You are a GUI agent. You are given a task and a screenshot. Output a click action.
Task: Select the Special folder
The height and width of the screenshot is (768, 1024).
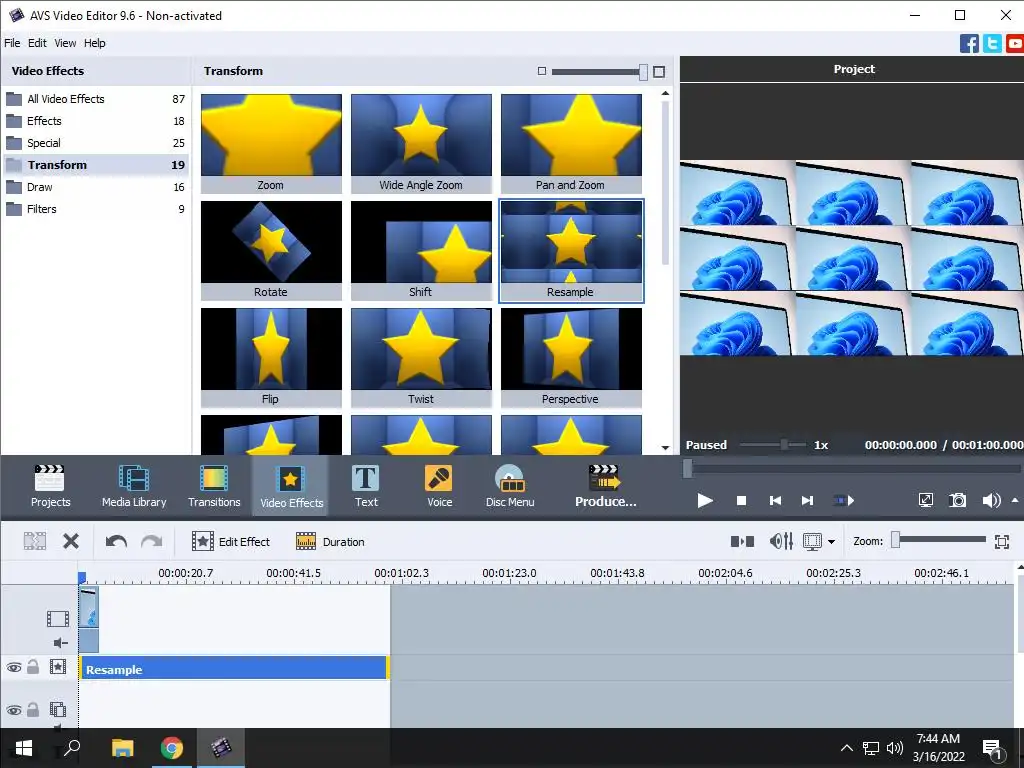(x=95, y=143)
